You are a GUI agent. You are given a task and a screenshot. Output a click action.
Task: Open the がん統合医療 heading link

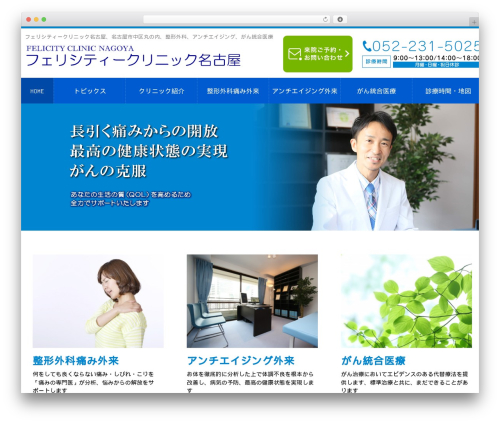(373, 360)
